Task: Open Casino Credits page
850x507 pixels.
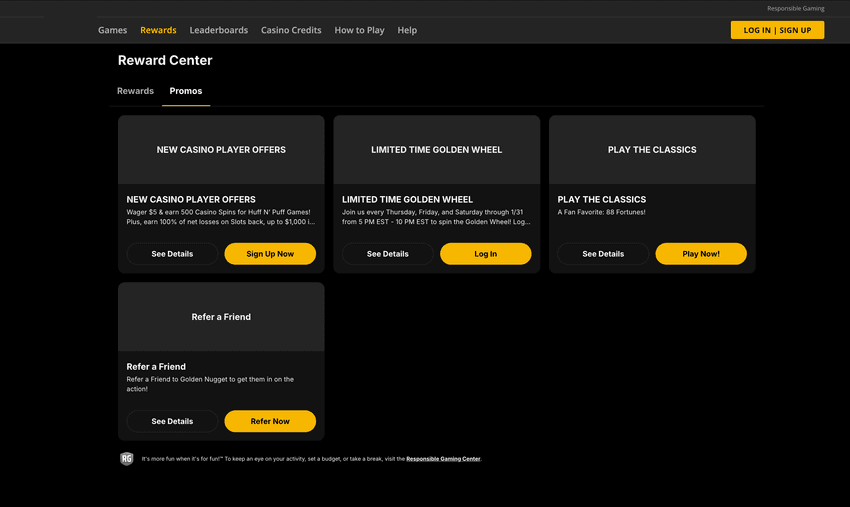Action: [291, 30]
